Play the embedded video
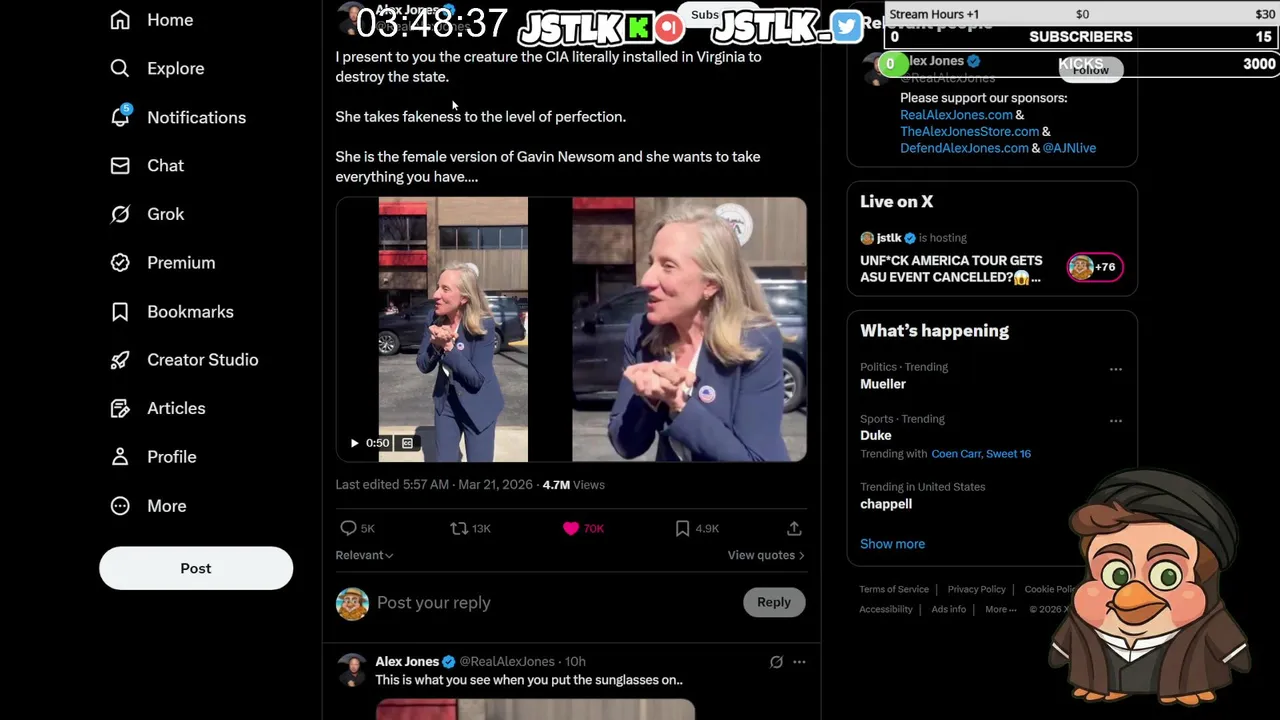 [x=354, y=443]
